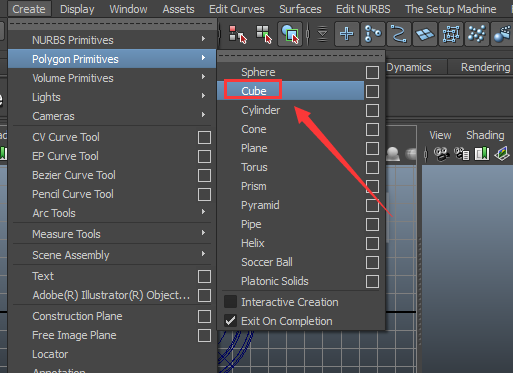Viewport: 513px width, 373px height.
Task: Open The Setup Machine menu
Action: point(451,9)
